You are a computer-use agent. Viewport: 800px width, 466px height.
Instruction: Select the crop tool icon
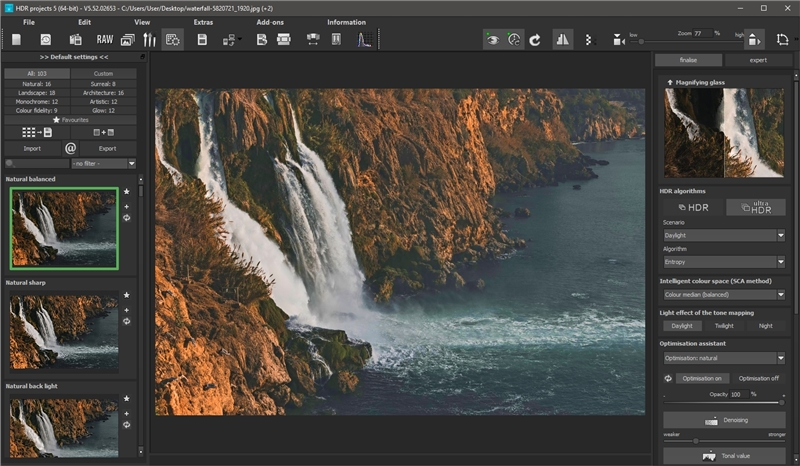click(782, 40)
